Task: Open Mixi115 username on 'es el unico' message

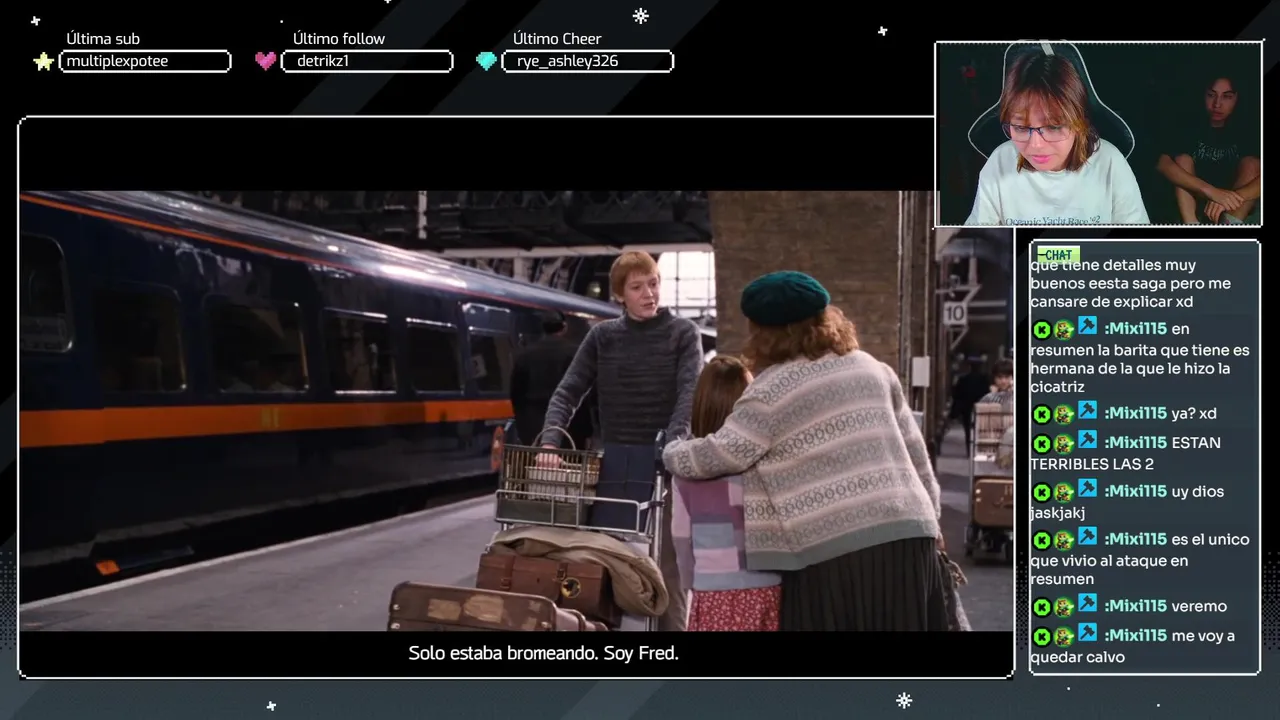Action: pos(1135,539)
